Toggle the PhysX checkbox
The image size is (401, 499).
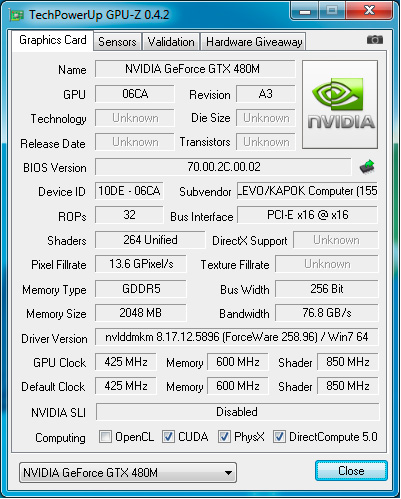[x=224, y=436]
